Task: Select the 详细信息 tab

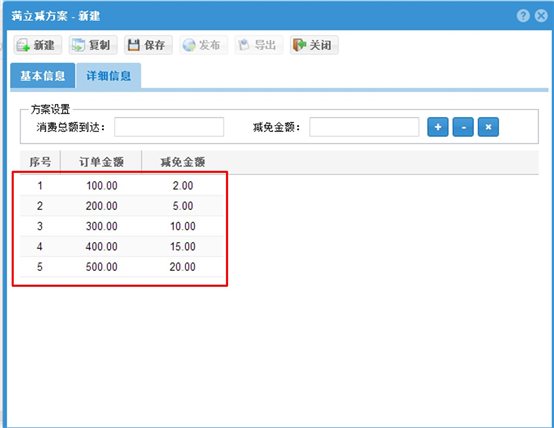Action: pos(108,76)
